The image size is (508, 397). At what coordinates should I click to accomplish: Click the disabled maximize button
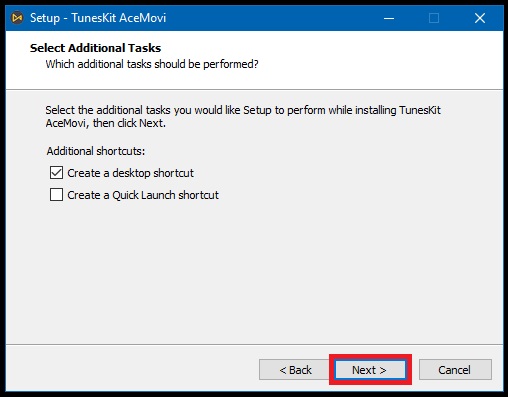tap(434, 18)
